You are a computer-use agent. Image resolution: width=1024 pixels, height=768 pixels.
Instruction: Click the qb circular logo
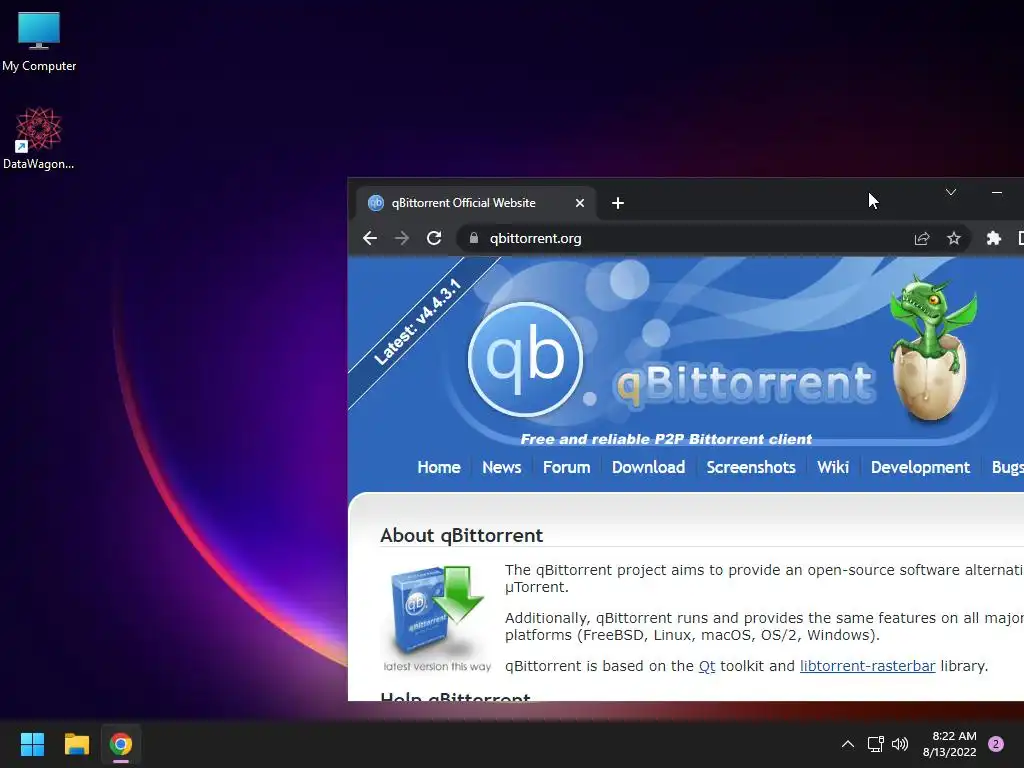point(526,359)
